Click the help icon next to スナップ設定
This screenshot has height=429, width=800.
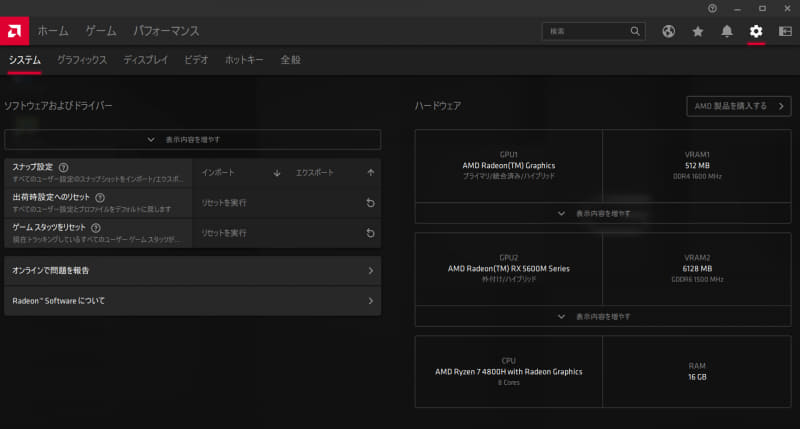(63, 167)
